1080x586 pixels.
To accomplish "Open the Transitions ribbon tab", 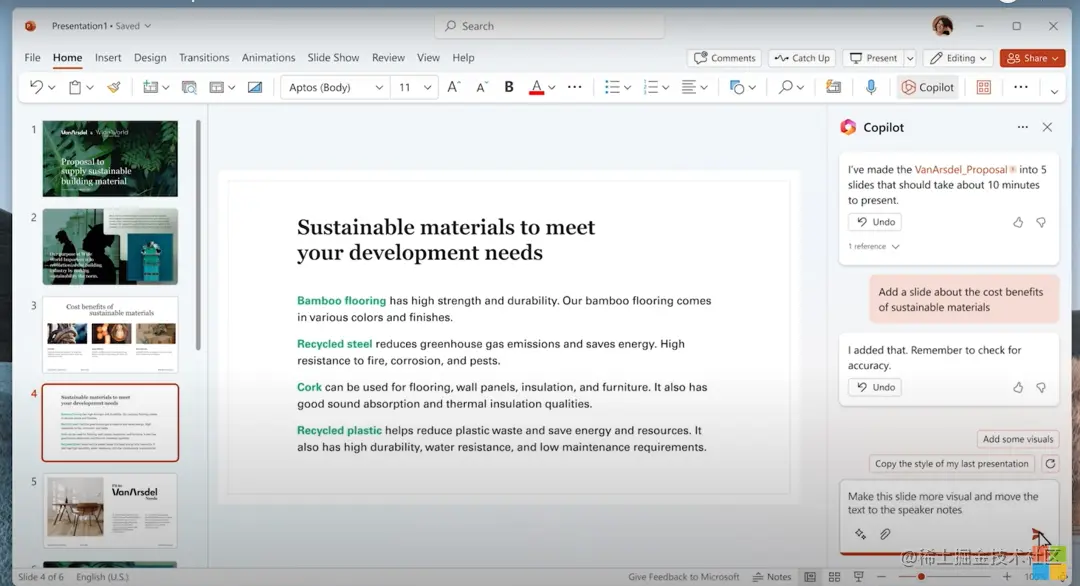I will 205,58.
